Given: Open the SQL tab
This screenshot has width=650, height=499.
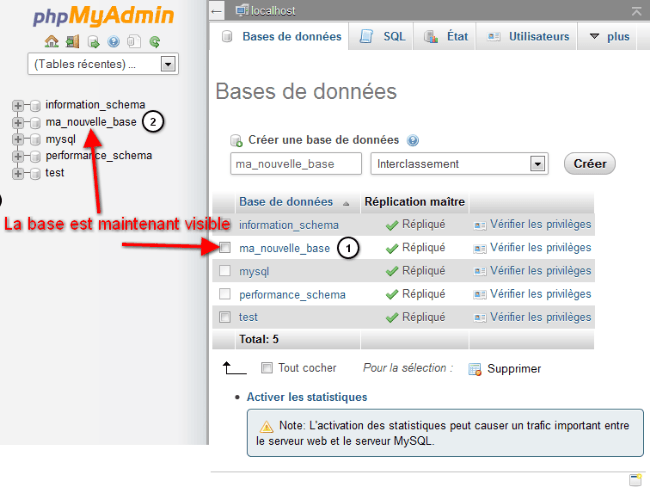Looking at the screenshot, I should pos(381,36).
